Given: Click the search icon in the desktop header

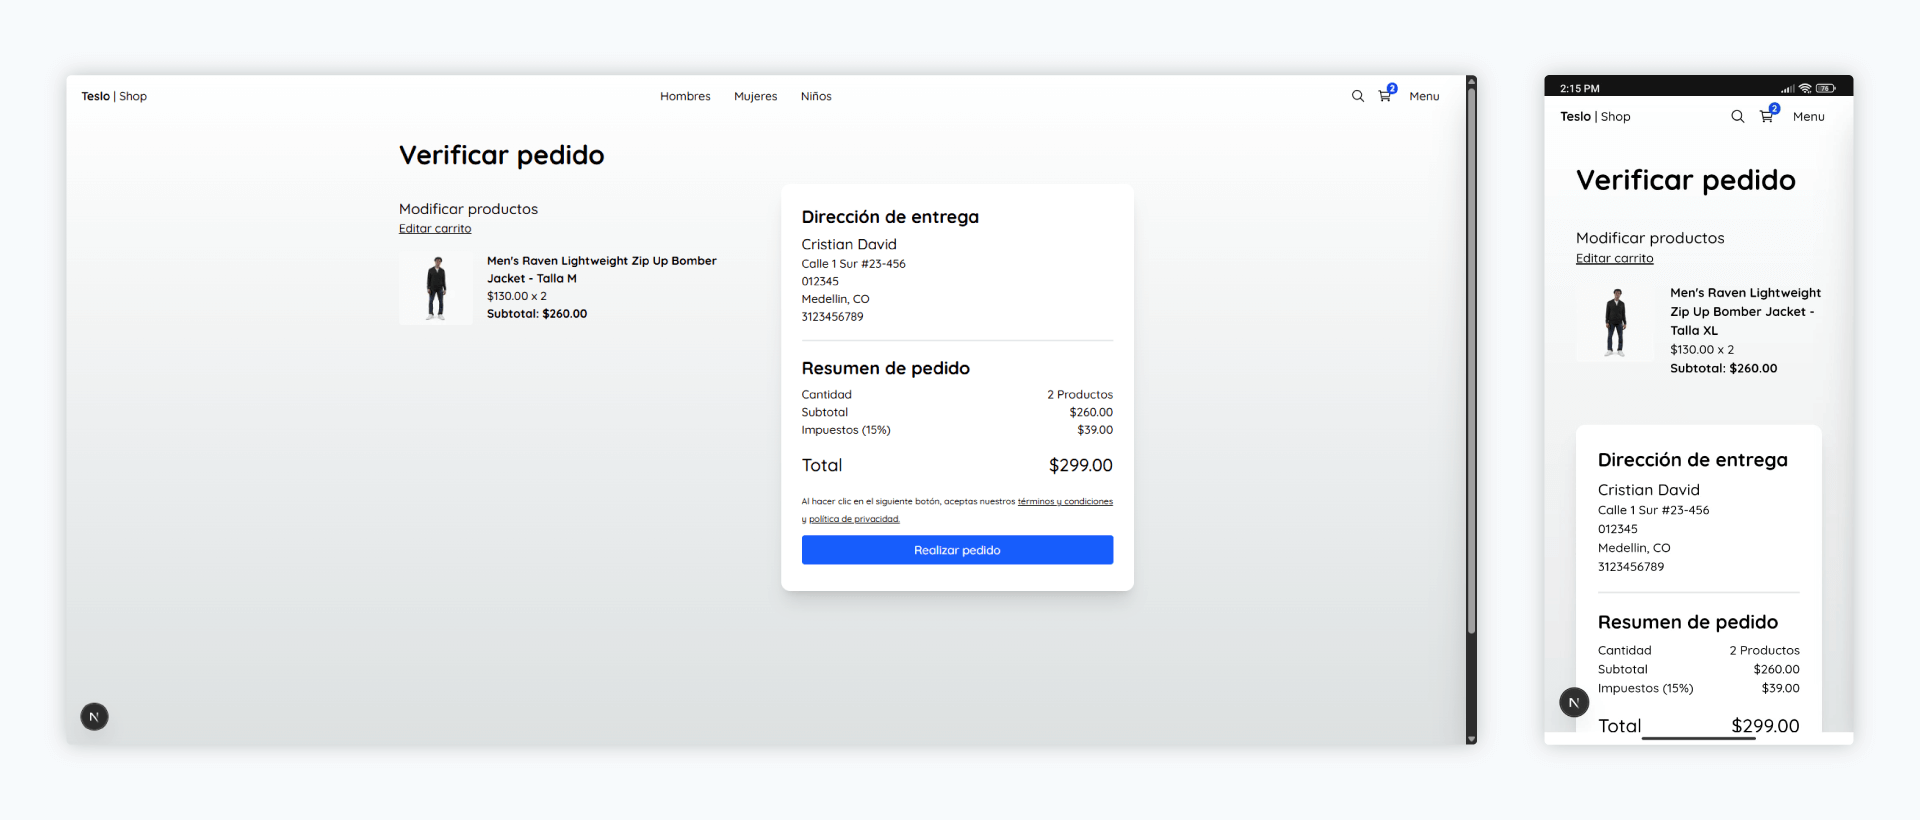Looking at the screenshot, I should click(x=1357, y=96).
